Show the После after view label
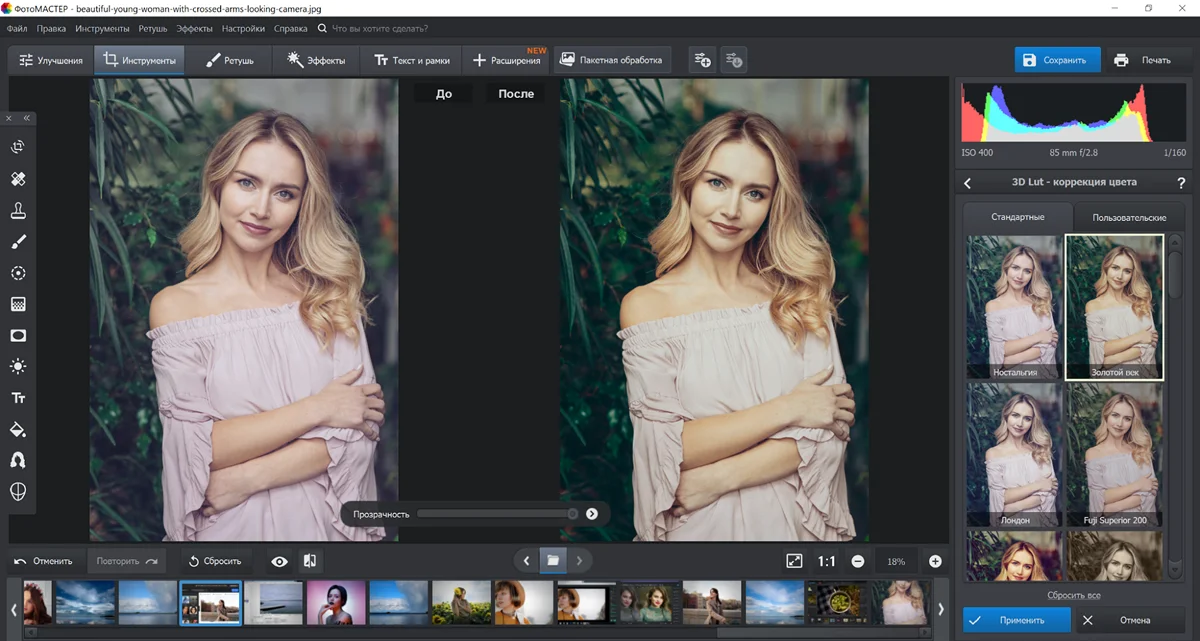This screenshot has height=641, width=1200. click(516, 93)
